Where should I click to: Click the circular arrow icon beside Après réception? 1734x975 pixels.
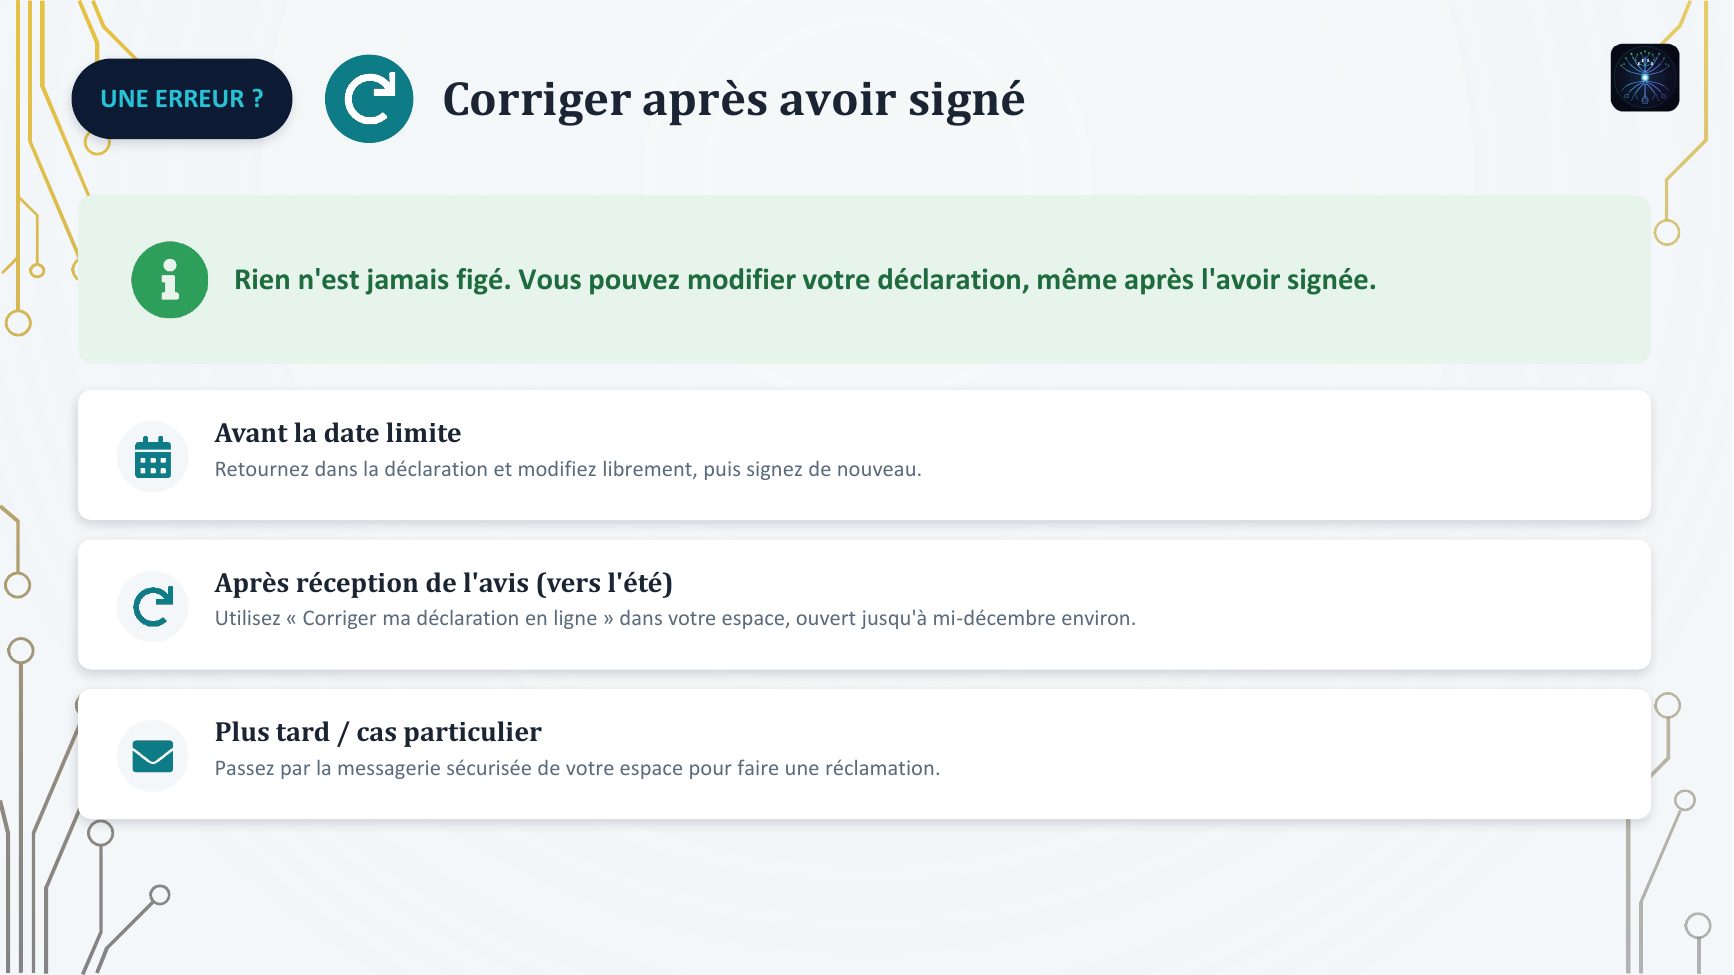tap(153, 606)
